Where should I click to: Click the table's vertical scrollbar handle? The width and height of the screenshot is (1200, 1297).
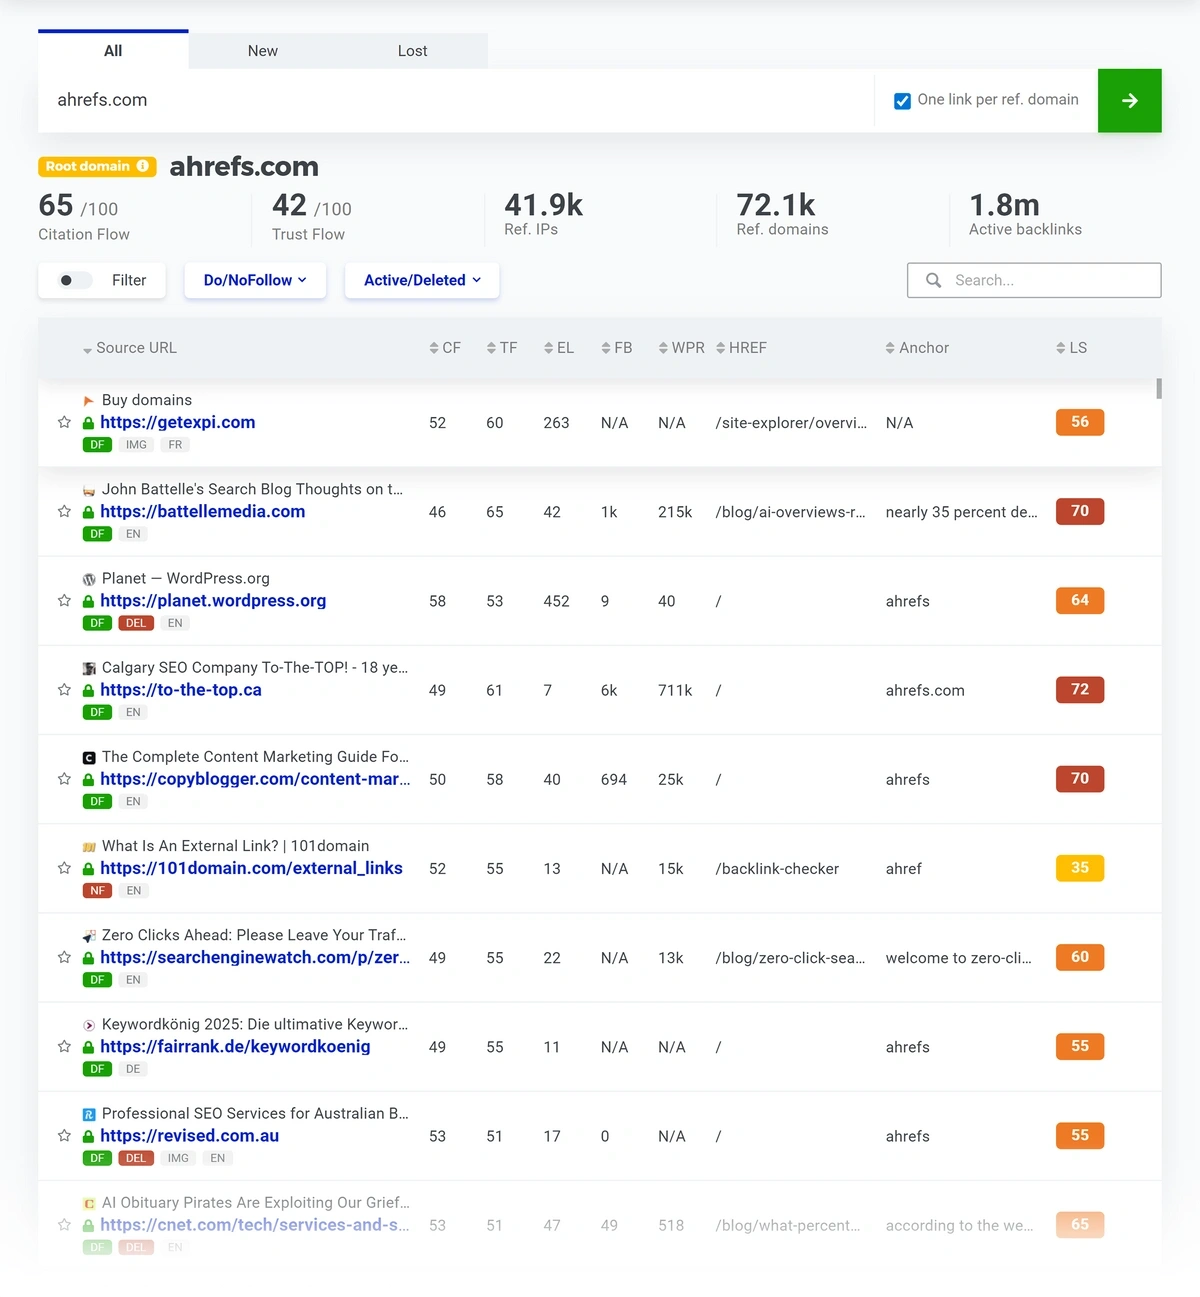pyautogui.click(x=1159, y=388)
